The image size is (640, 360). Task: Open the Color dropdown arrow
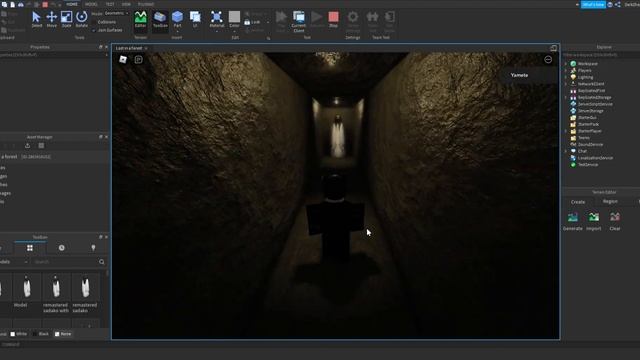[x=234, y=31]
